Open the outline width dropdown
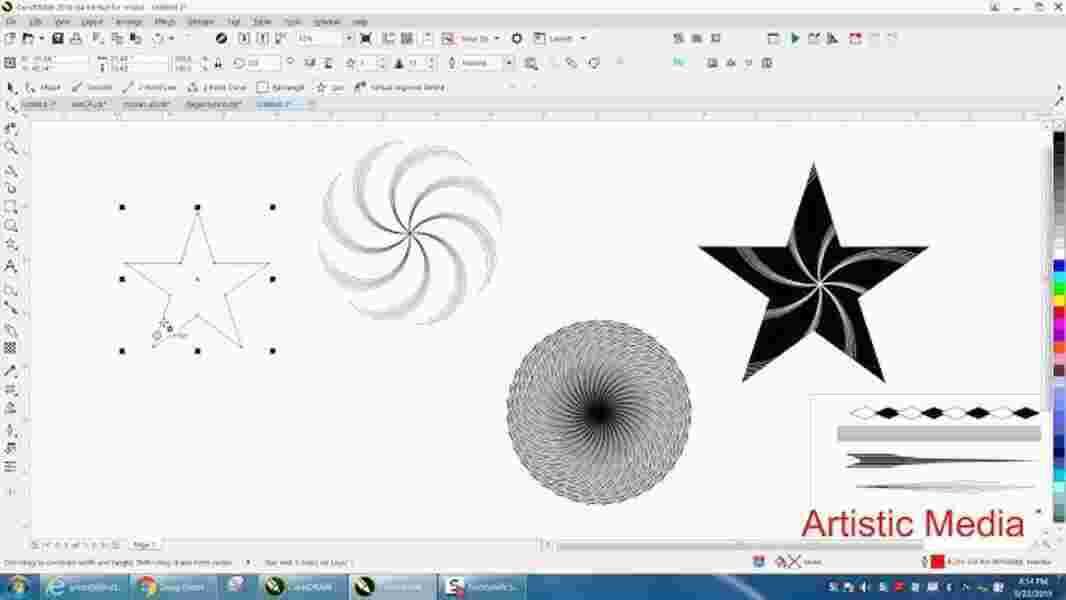This screenshot has width=1066, height=600. pos(509,63)
